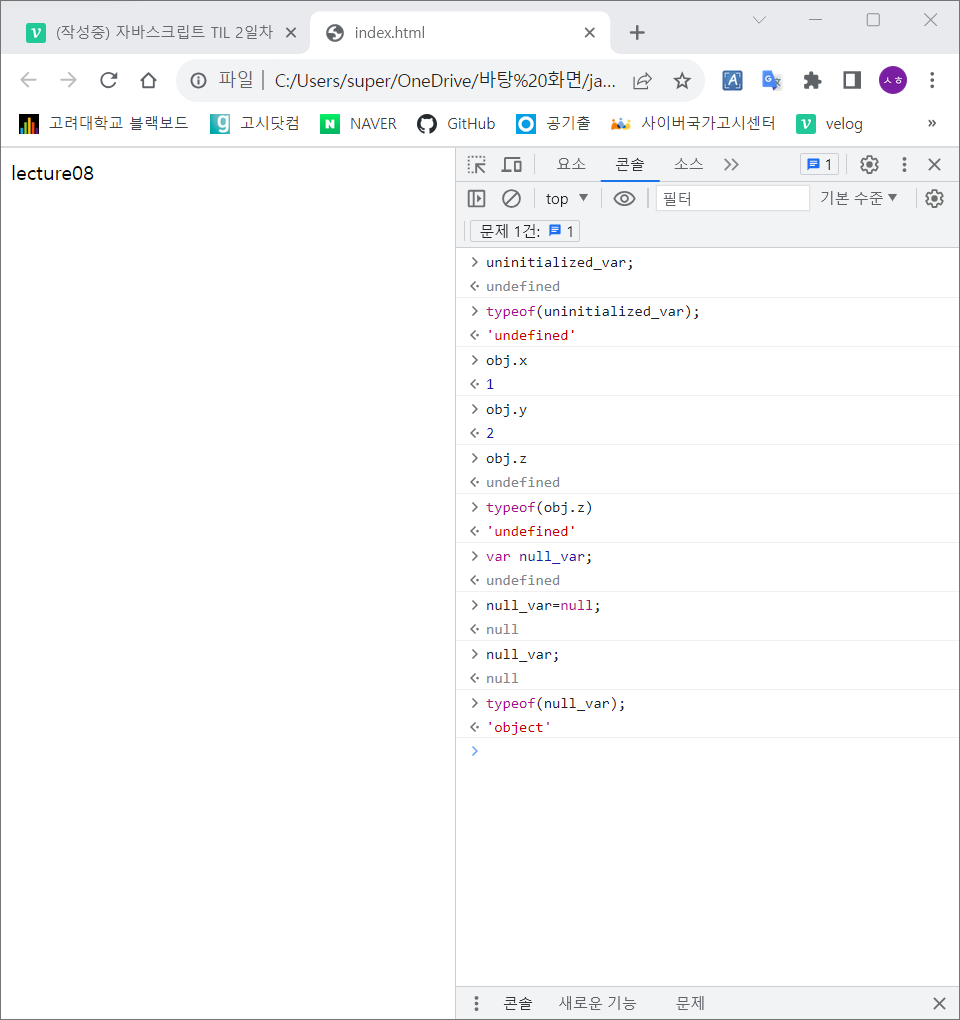The width and height of the screenshot is (960, 1020).
Task: Open the issues badge showing 1
Action: click(820, 165)
